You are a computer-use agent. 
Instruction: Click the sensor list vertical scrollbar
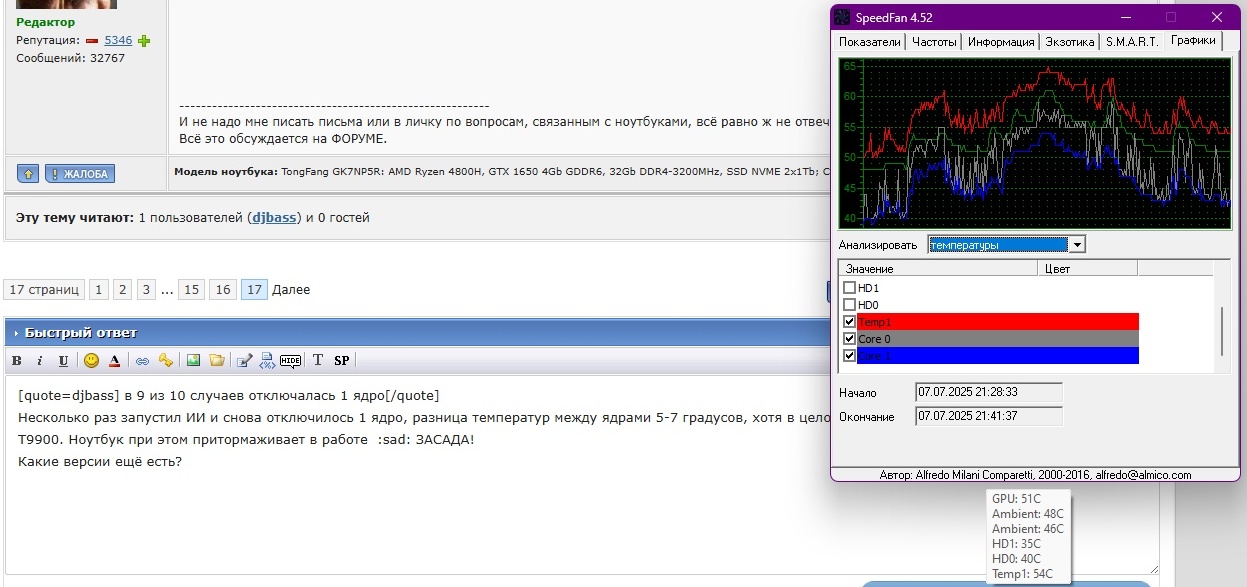tap(1221, 330)
